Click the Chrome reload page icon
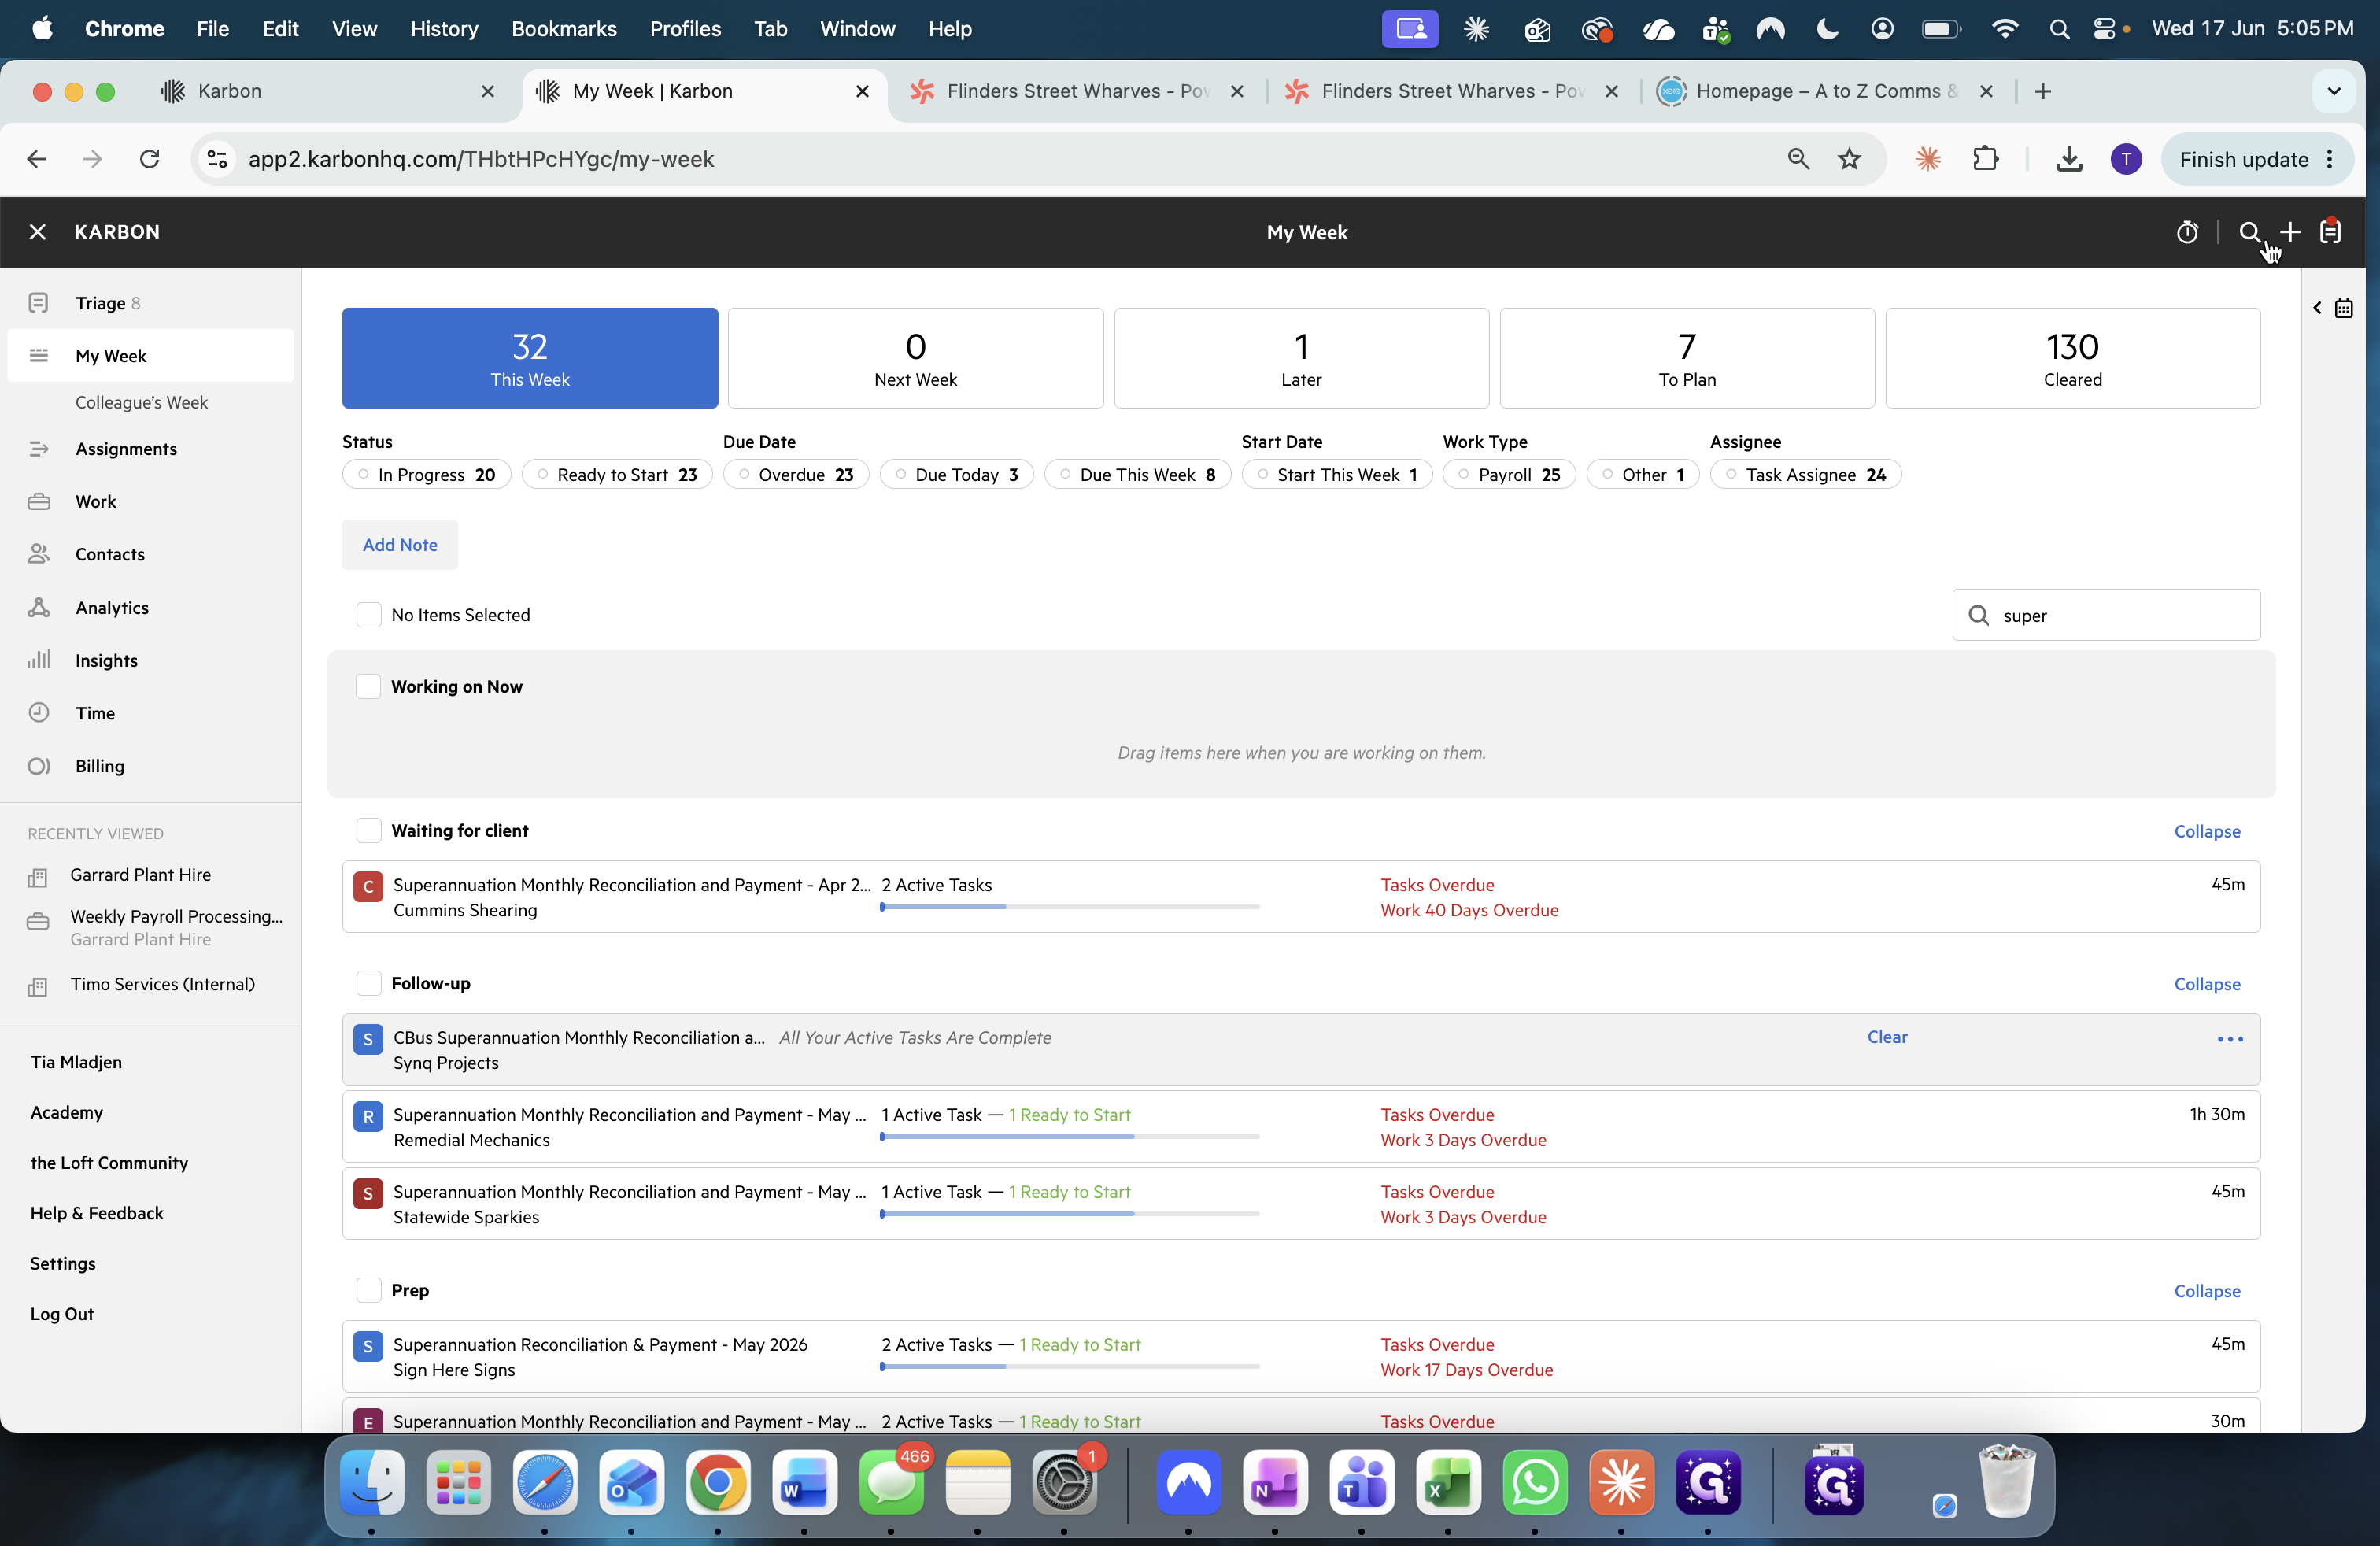 tap(150, 159)
